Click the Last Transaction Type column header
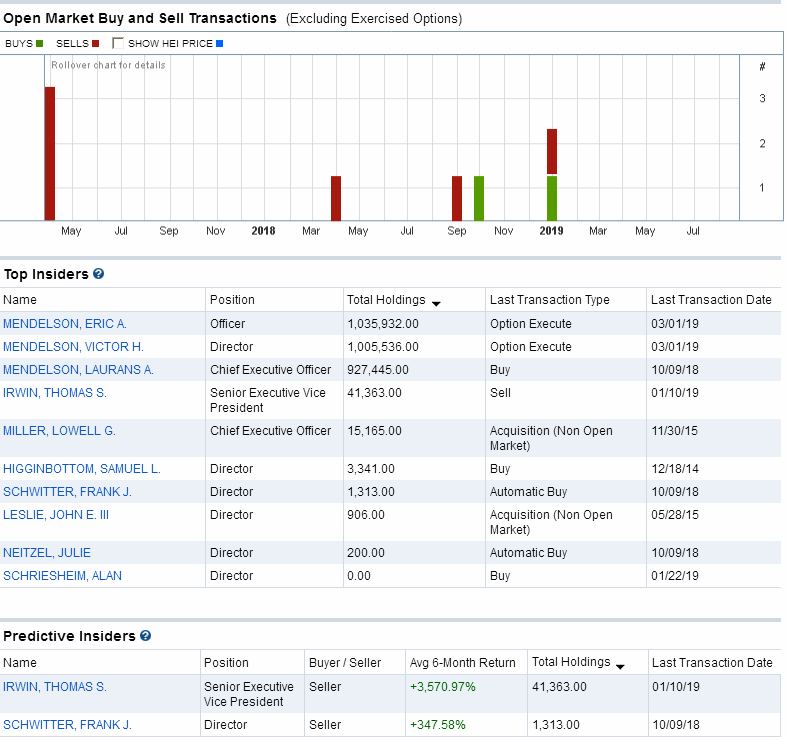 (549, 300)
